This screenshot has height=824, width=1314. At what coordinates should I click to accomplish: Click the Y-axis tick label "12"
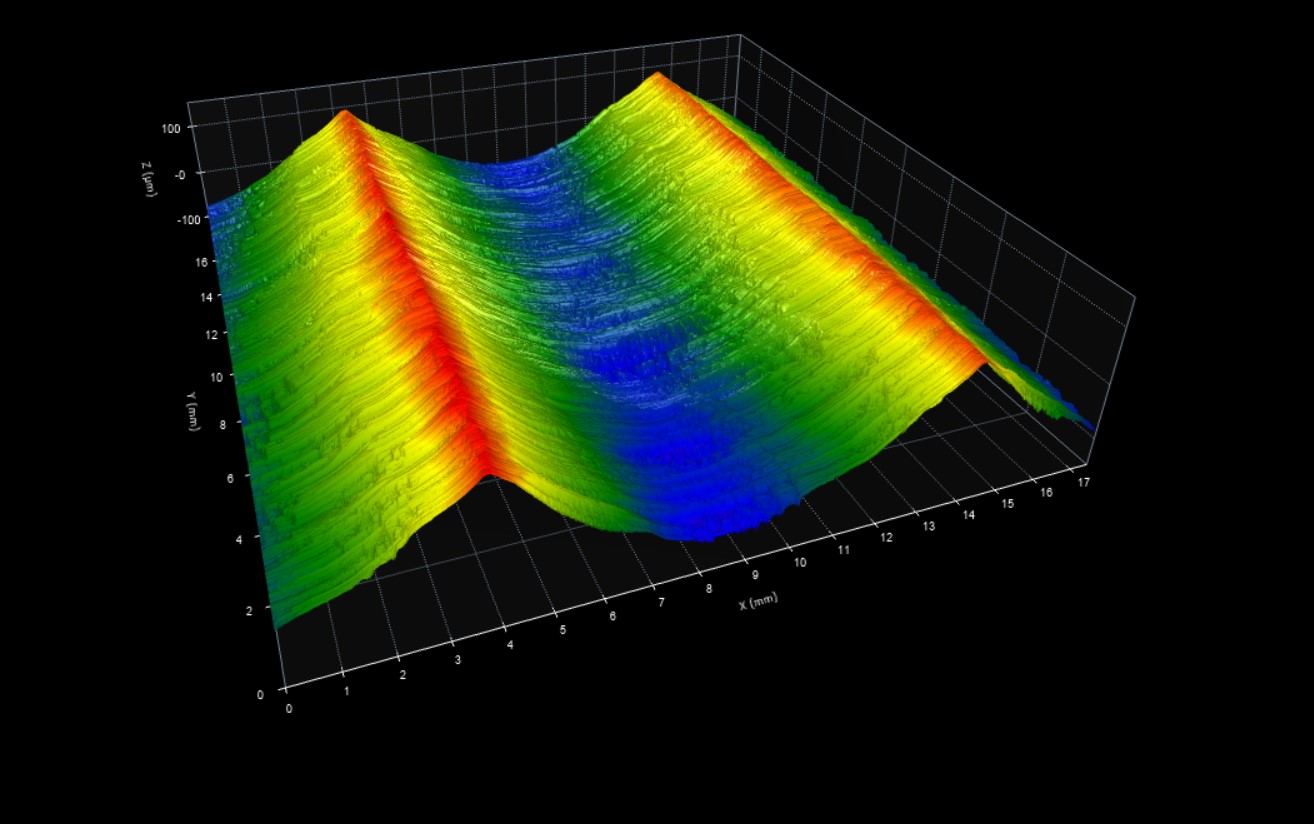tap(211, 335)
